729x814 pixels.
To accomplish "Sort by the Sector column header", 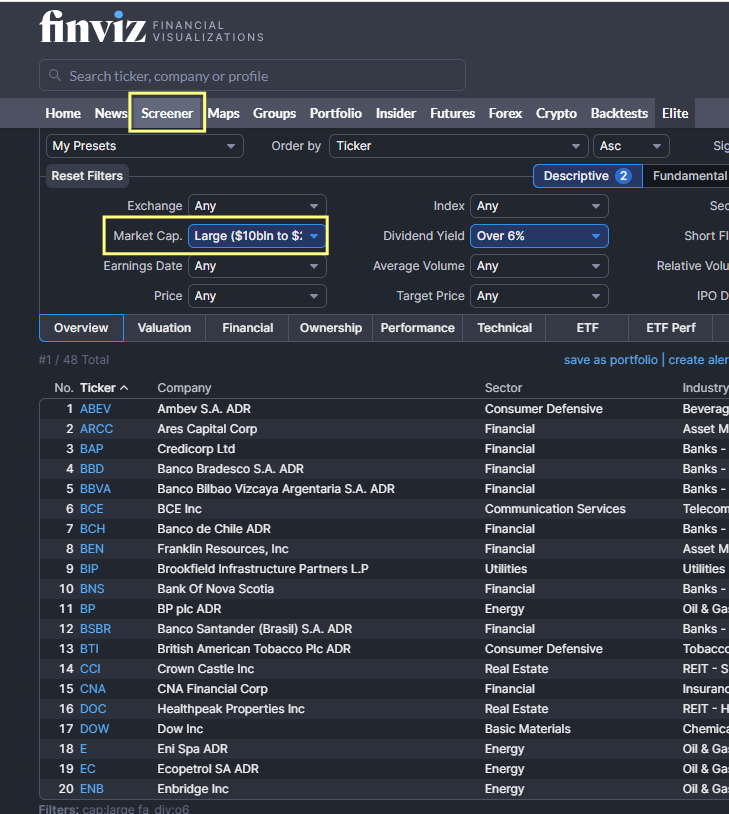I will click(503, 388).
